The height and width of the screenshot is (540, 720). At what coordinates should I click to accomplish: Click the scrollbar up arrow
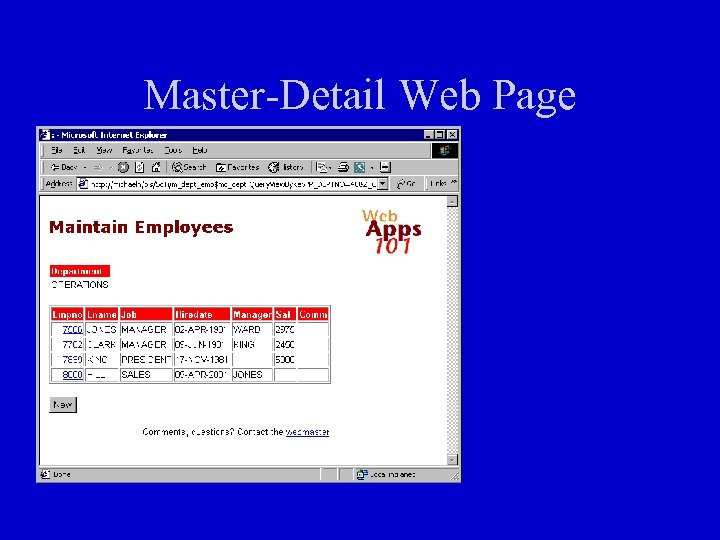[452, 202]
